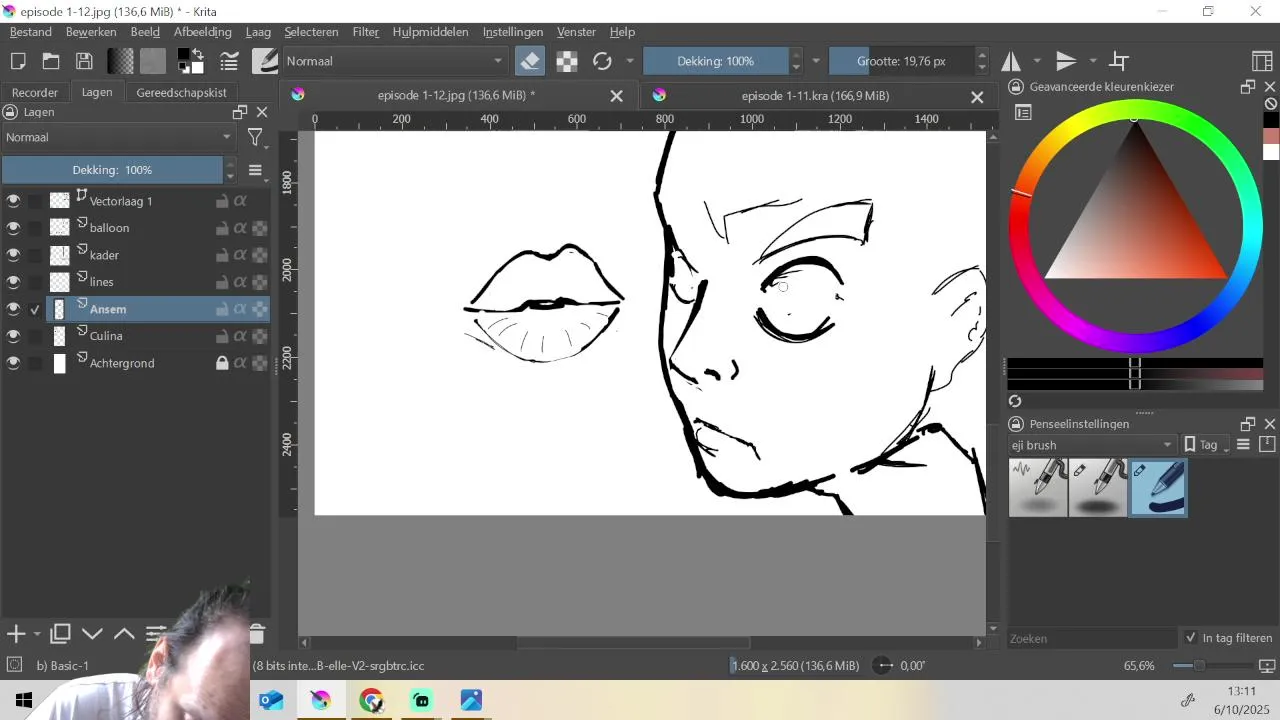The width and height of the screenshot is (1280, 720).
Task: Open workspace chooser icon at top right
Action: point(1262,61)
